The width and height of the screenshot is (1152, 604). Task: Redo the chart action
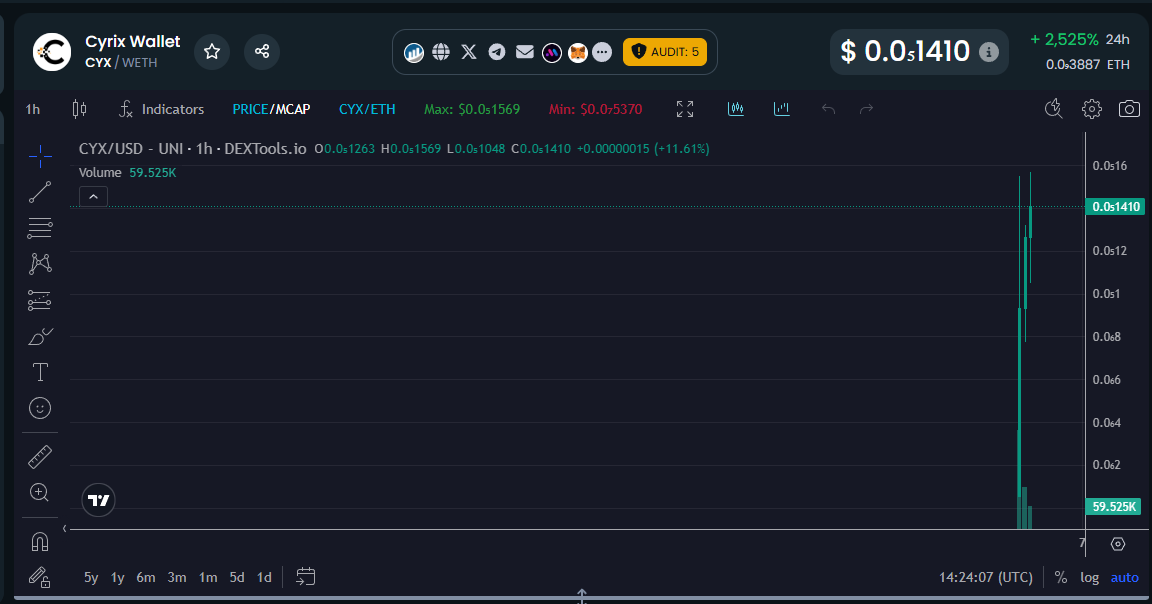pyautogui.click(x=866, y=109)
